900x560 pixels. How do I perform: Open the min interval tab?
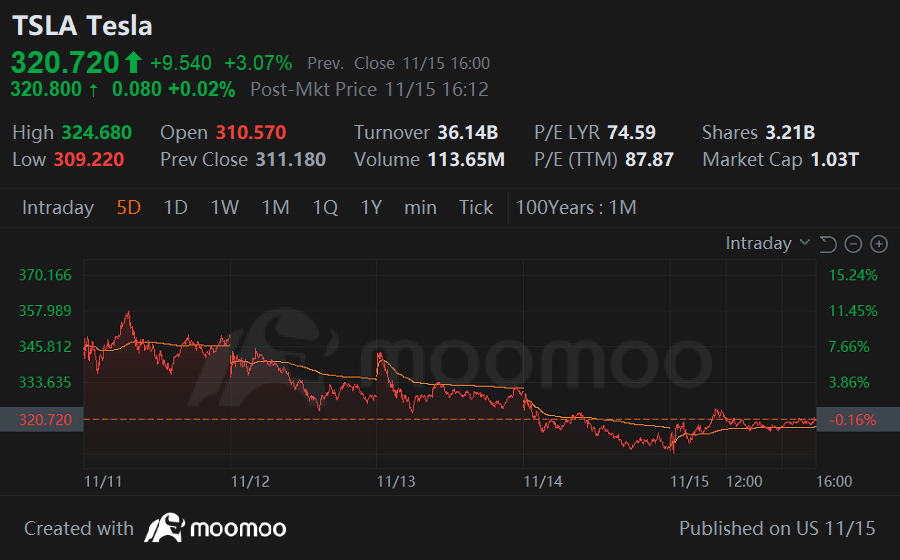point(420,207)
